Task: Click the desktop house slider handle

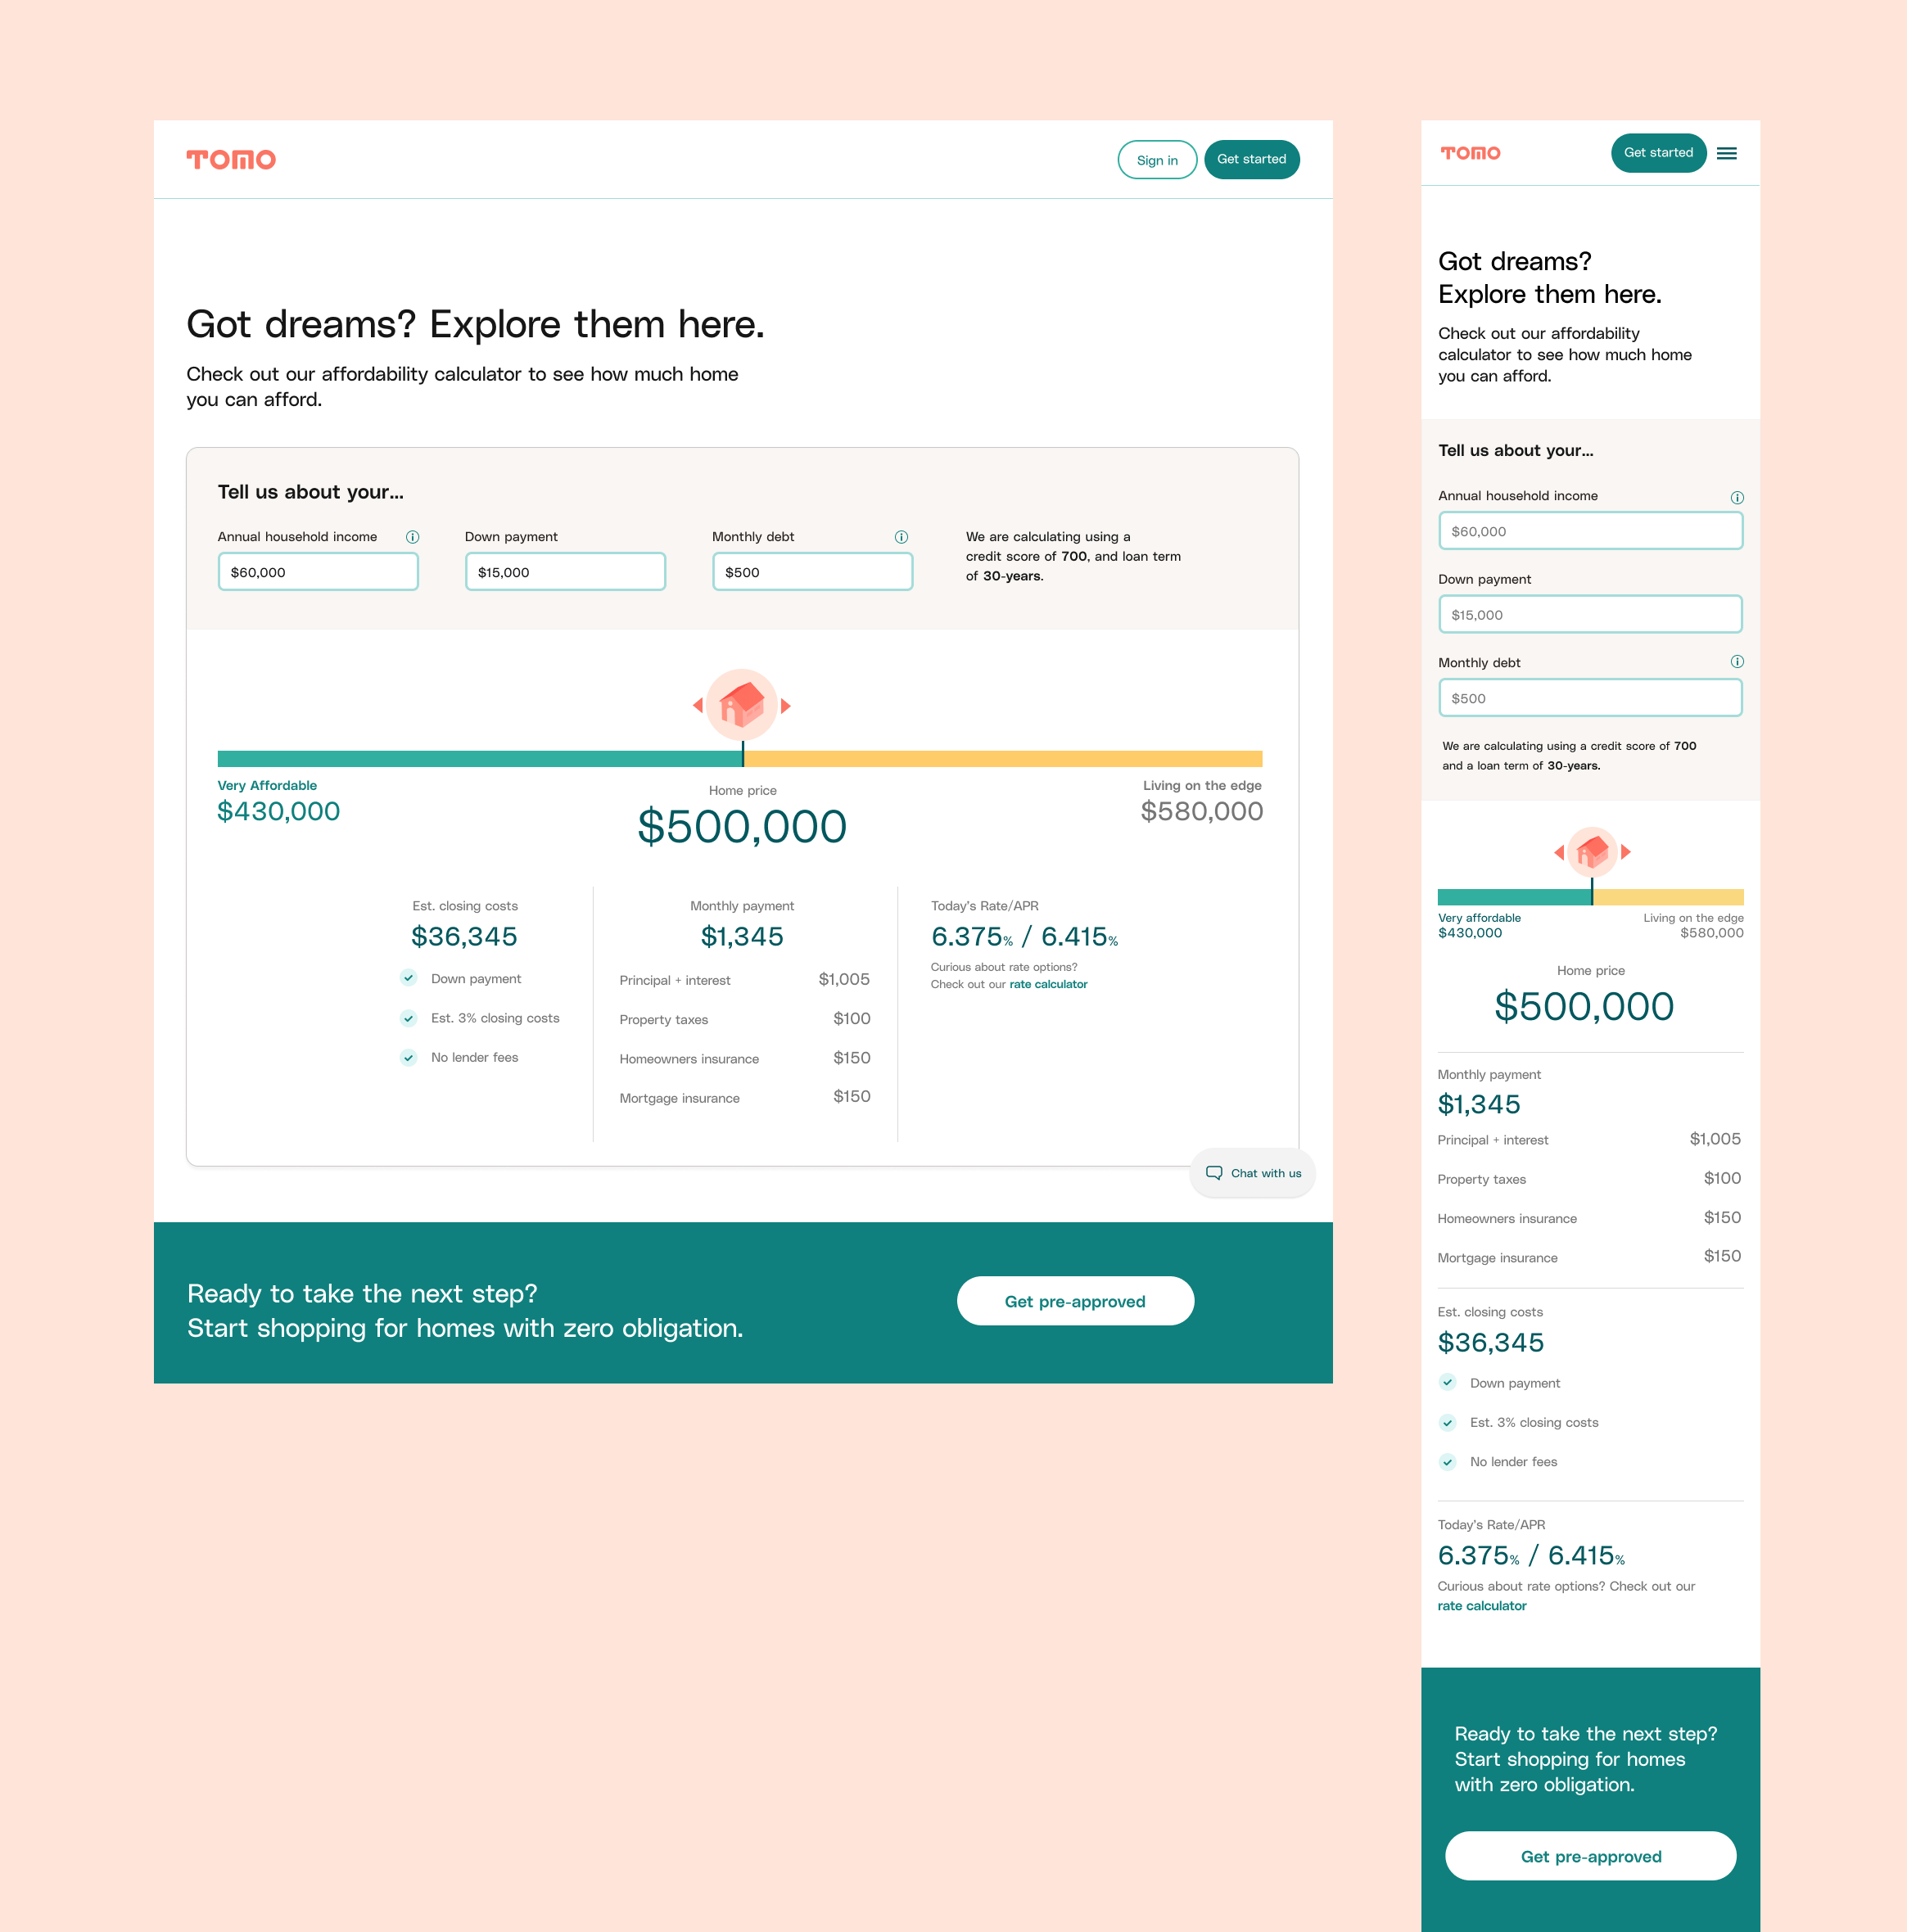Action: [742, 705]
